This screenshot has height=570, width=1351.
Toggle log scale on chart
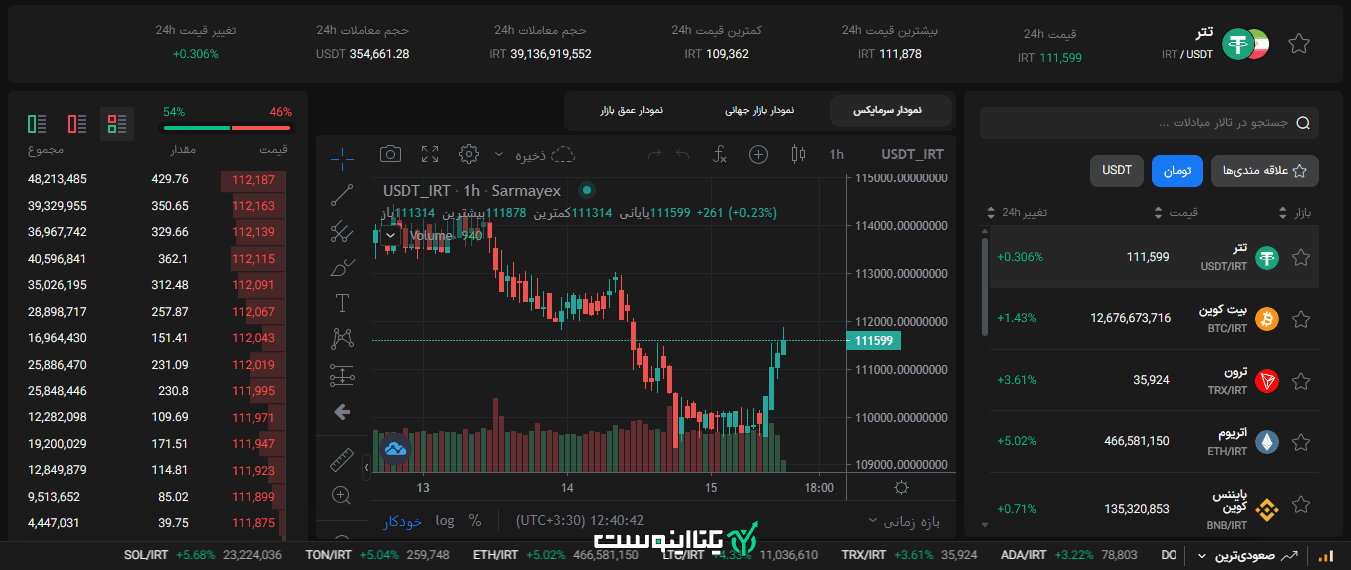[x=444, y=521]
